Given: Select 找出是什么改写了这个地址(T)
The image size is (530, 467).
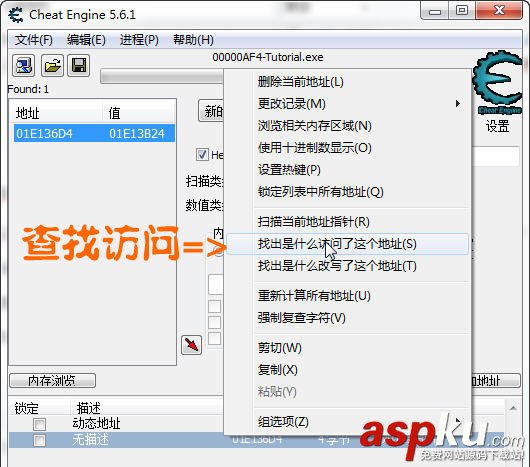Looking at the screenshot, I should point(347,266).
